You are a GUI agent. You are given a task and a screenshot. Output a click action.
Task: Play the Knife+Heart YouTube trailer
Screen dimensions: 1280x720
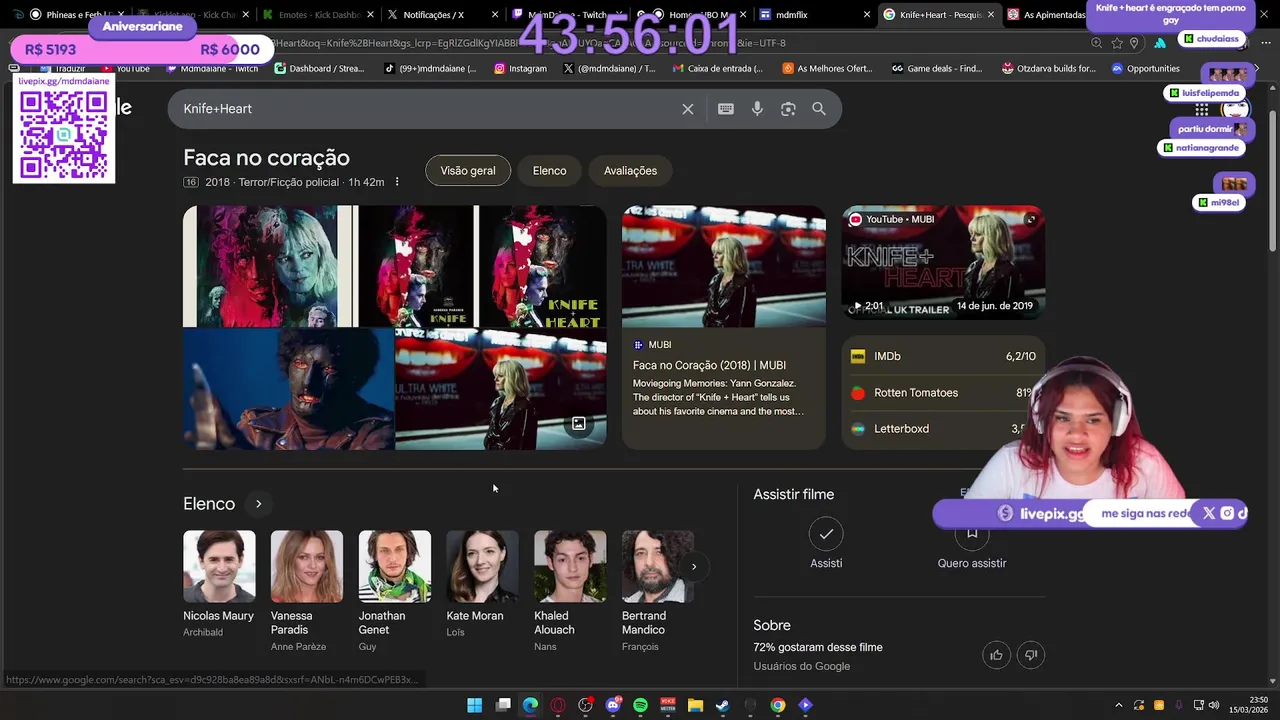pyautogui.click(x=943, y=263)
